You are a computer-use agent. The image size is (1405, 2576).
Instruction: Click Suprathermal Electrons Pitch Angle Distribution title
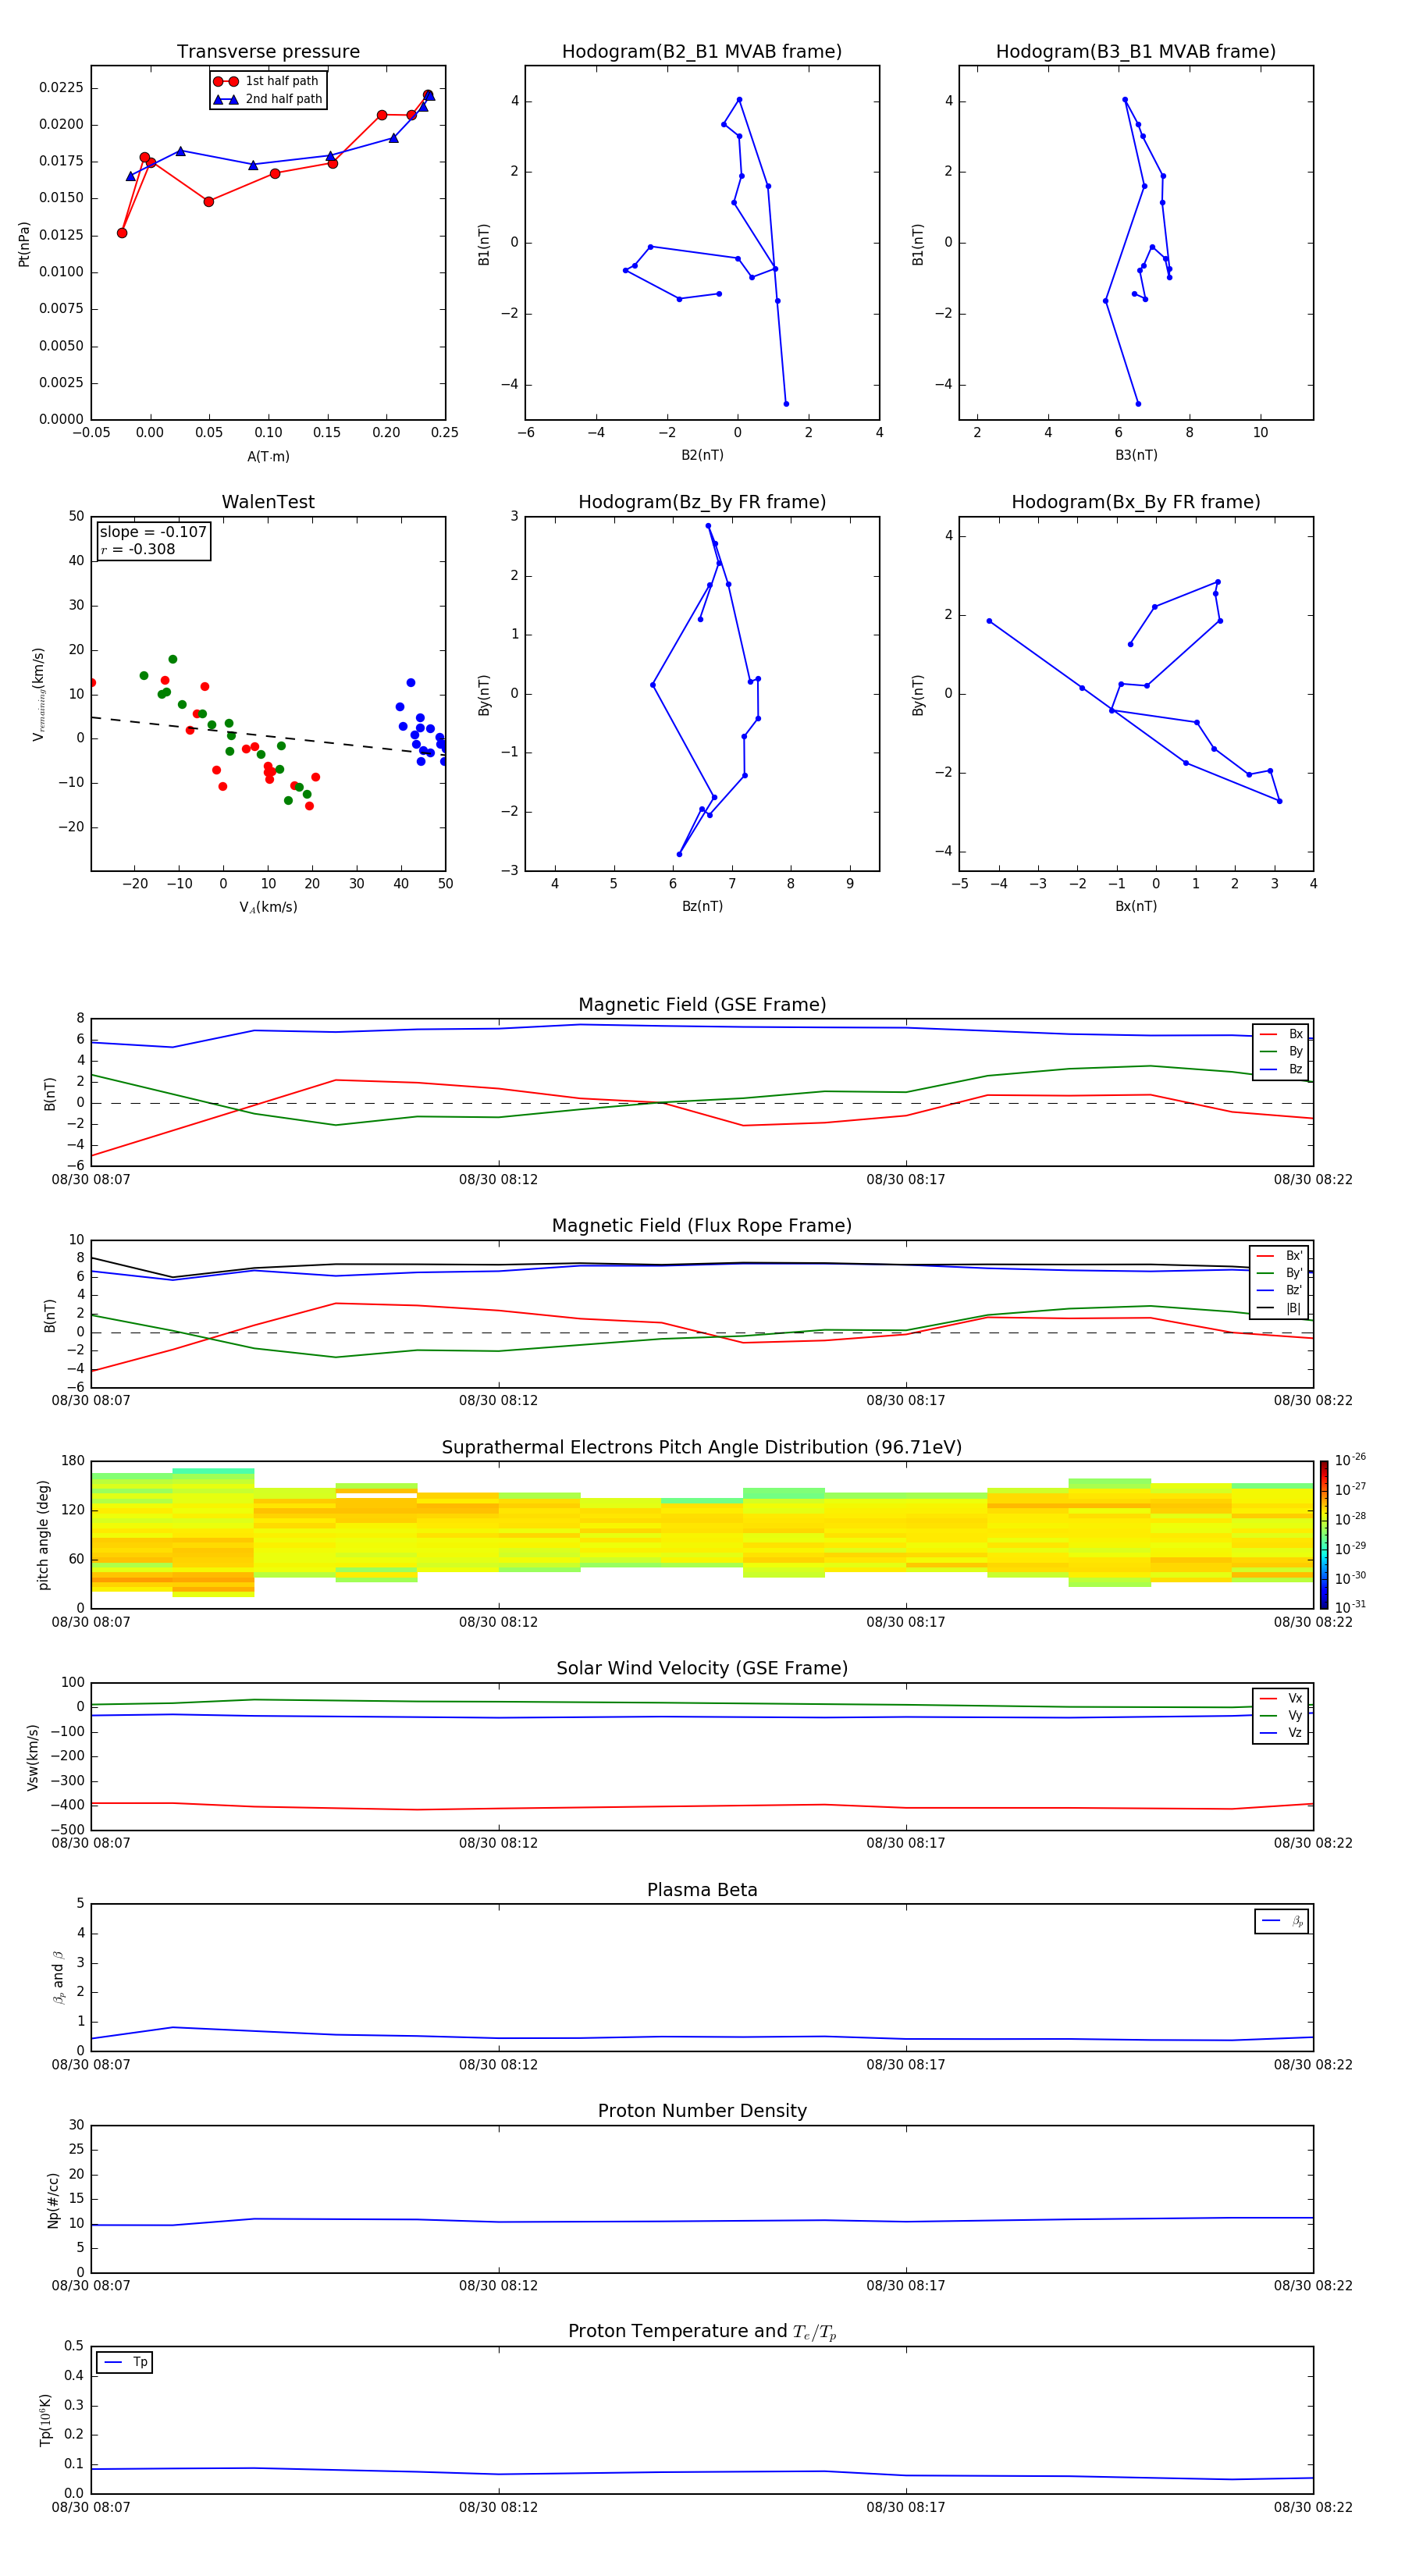point(702,1448)
